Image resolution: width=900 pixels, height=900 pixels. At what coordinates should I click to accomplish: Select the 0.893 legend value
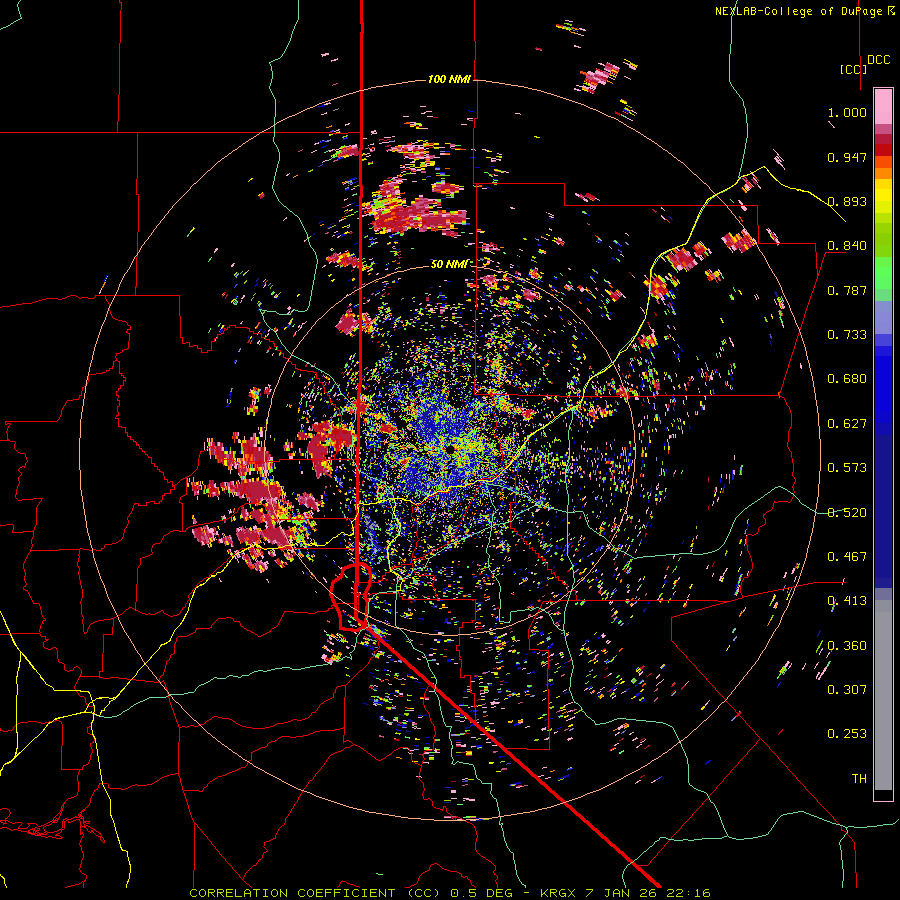click(847, 201)
